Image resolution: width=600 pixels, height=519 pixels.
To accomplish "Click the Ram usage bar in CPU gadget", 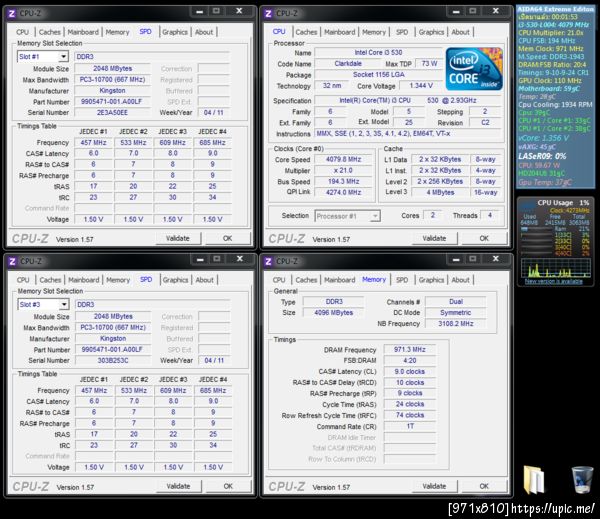I will coord(536,229).
